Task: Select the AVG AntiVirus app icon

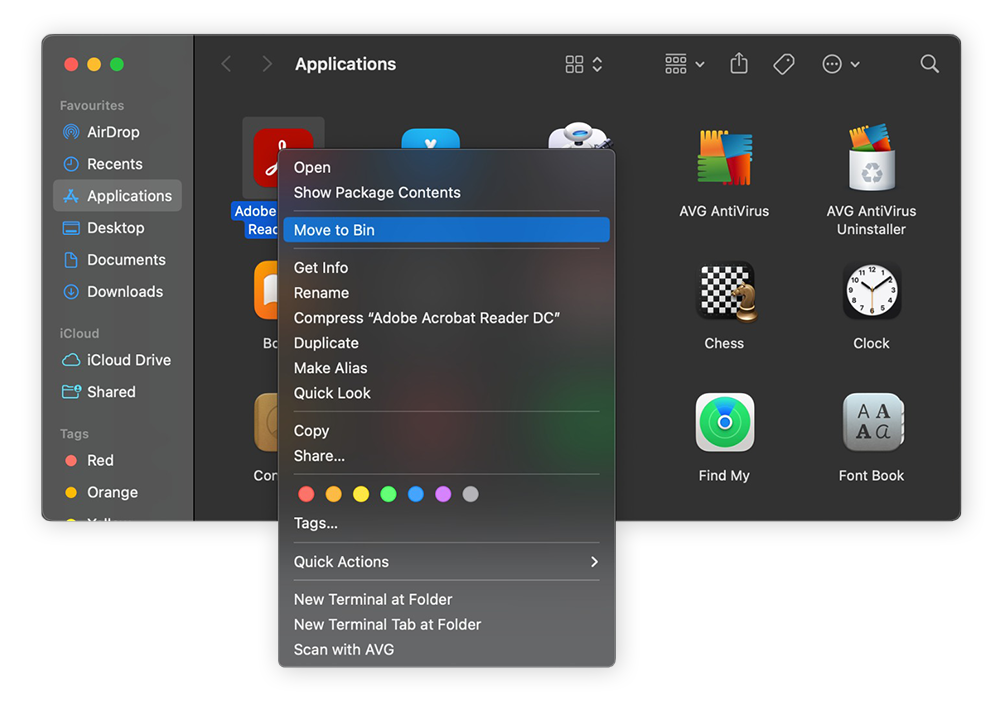Action: click(724, 158)
